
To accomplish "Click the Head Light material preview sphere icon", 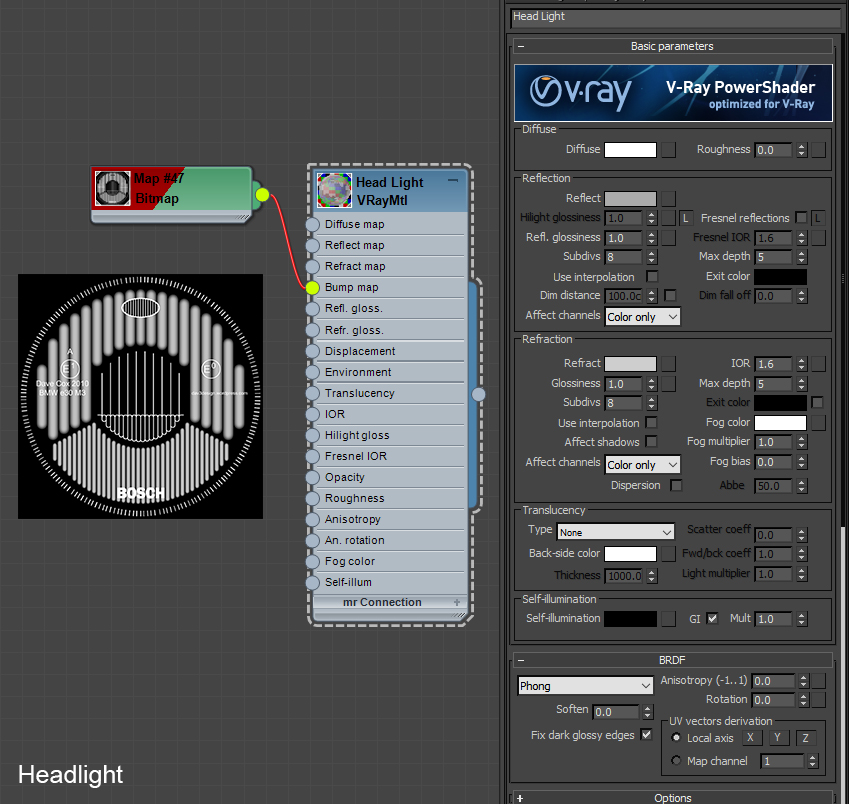I will tap(334, 191).
